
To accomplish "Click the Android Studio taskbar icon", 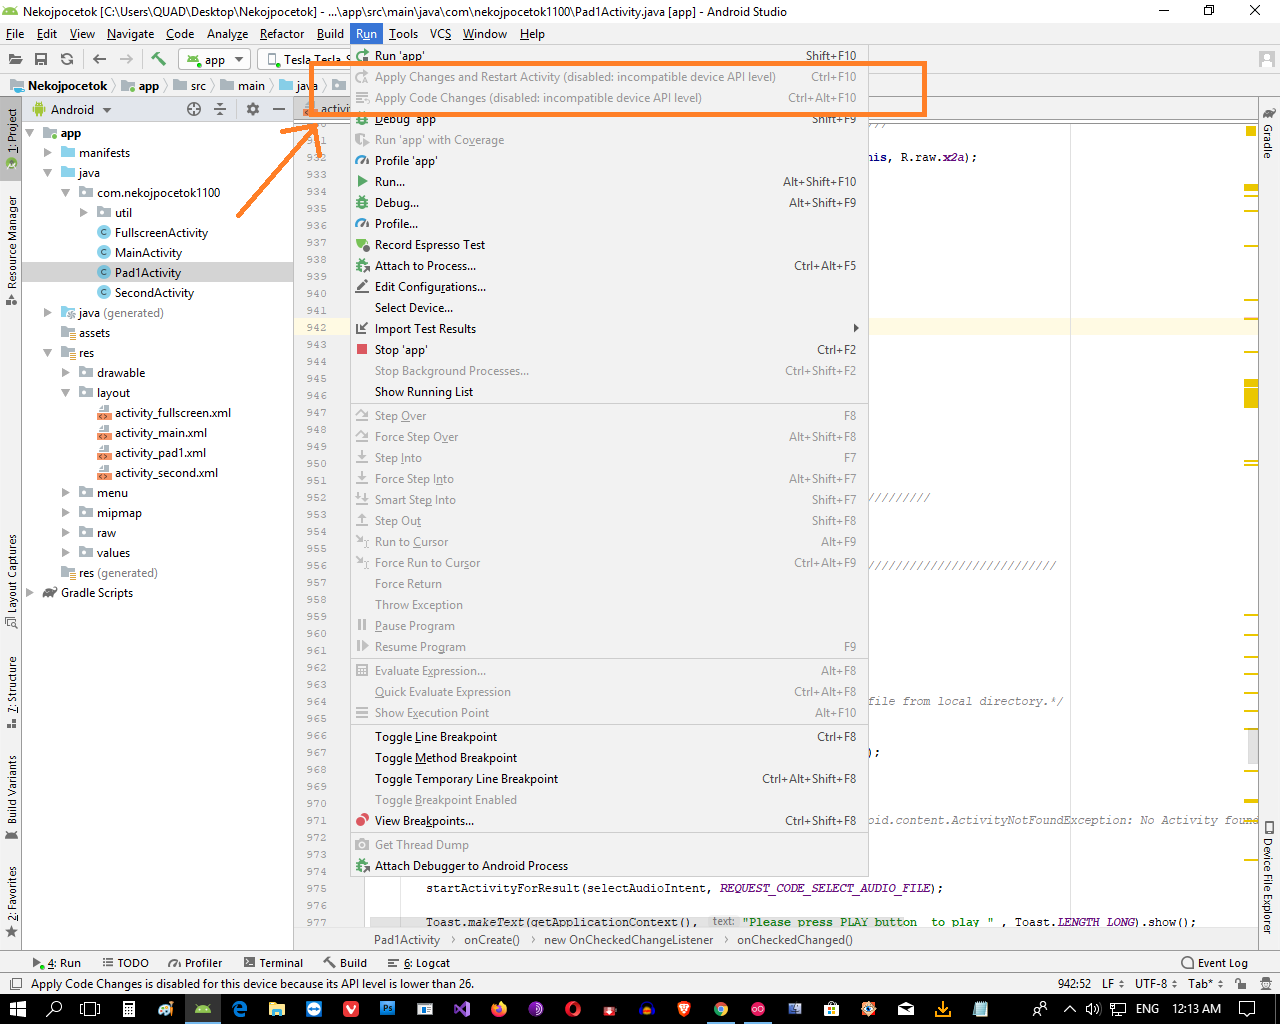I will tap(203, 1009).
